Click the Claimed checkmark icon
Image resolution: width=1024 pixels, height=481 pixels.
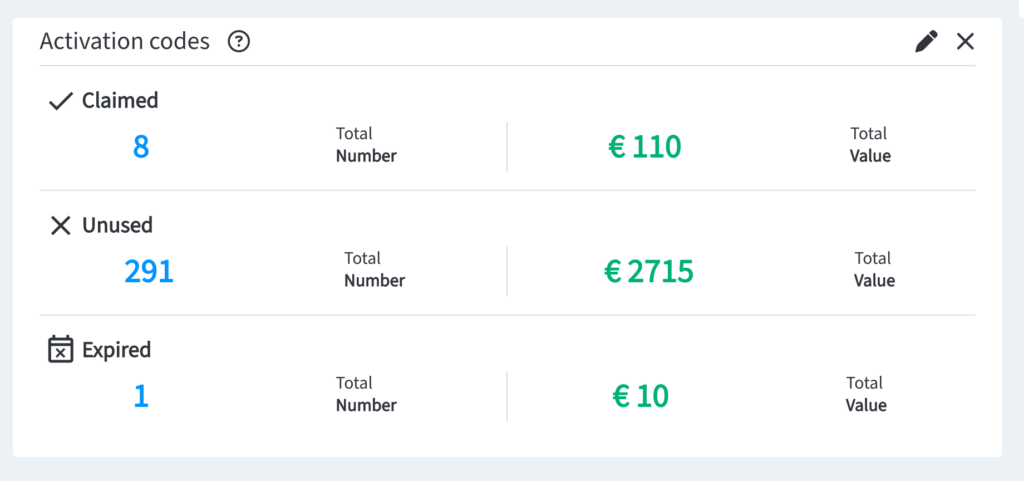coord(61,101)
